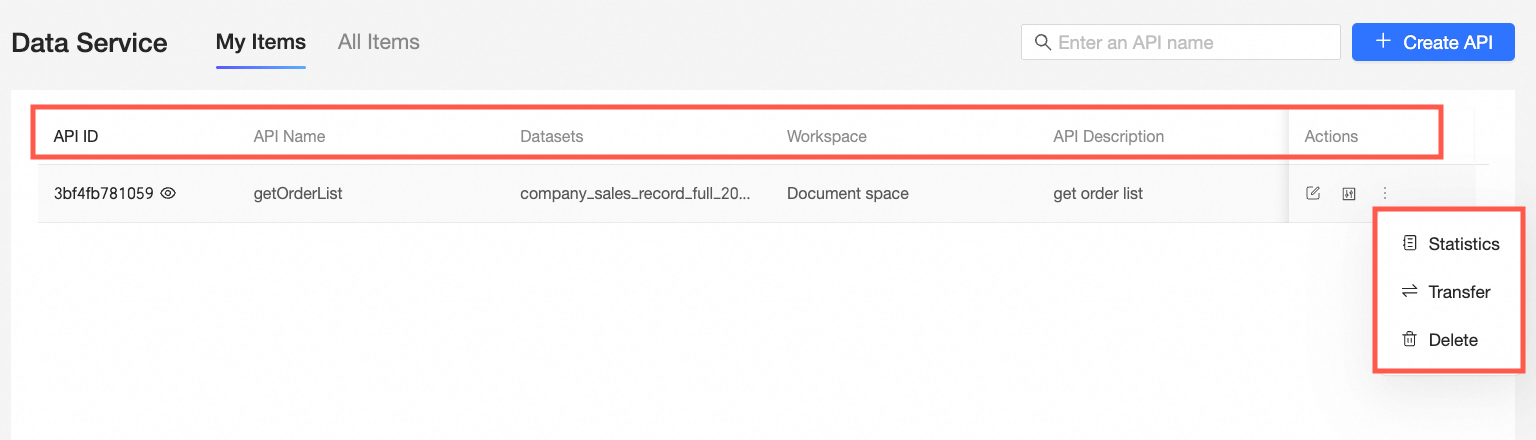
Task: Click the getOrderList API name
Action: (298, 194)
